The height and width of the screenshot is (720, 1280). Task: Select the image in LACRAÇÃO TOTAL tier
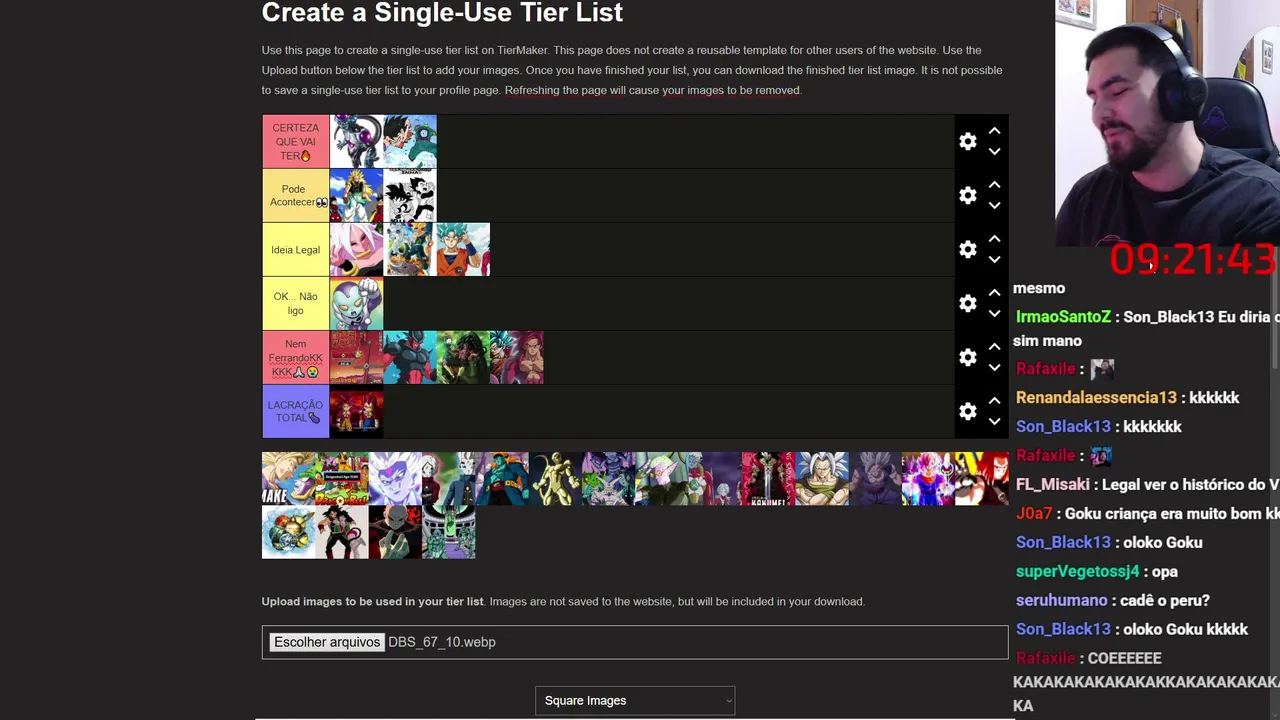point(356,412)
